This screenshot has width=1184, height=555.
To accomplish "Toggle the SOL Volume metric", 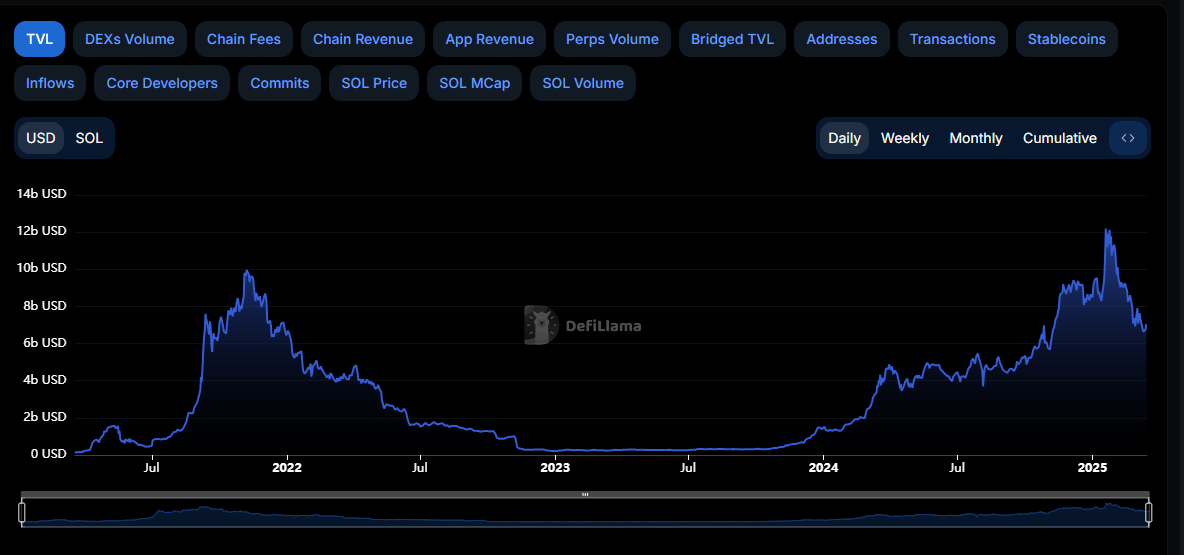I will [x=583, y=83].
